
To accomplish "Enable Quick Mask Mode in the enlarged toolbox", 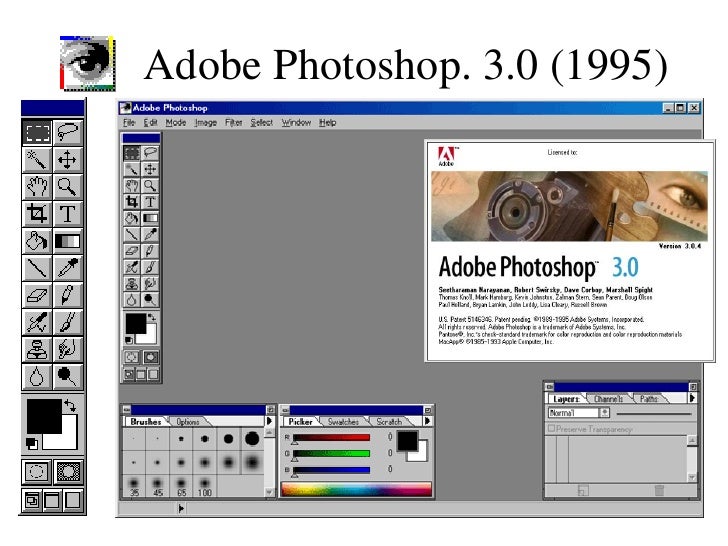I will (68, 472).
